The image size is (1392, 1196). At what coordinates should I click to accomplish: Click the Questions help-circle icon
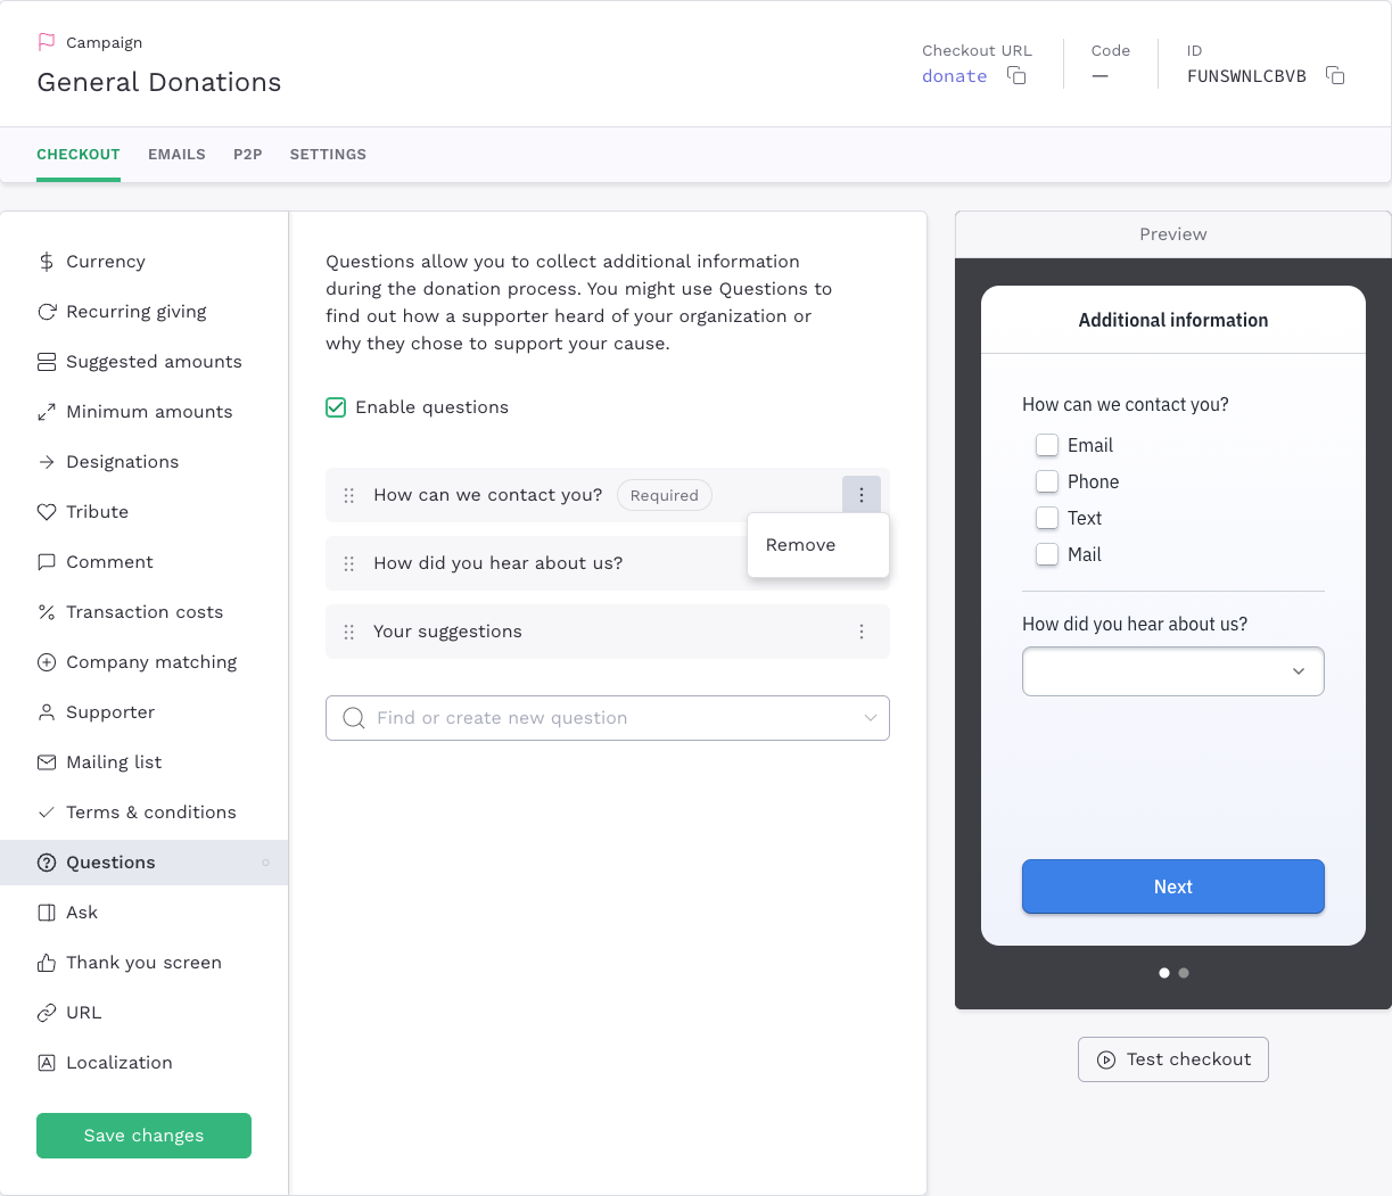tap(46, 862)
